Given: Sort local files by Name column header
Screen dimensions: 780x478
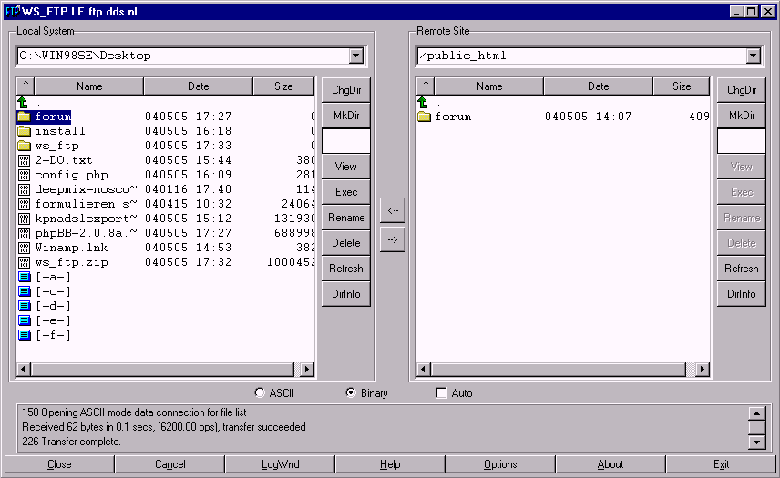Looking at the screenshot, I should (x=89, y=87).
